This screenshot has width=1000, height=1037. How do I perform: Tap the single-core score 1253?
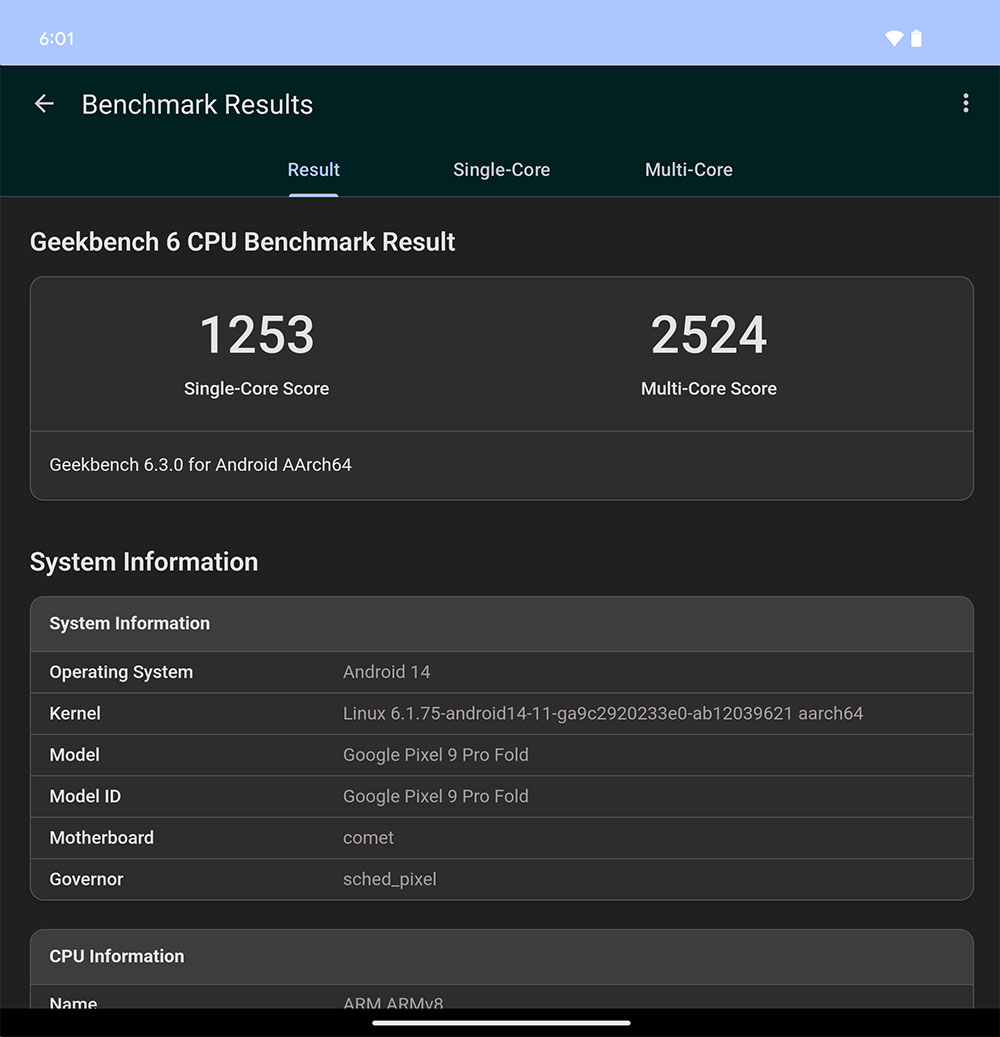257,335
